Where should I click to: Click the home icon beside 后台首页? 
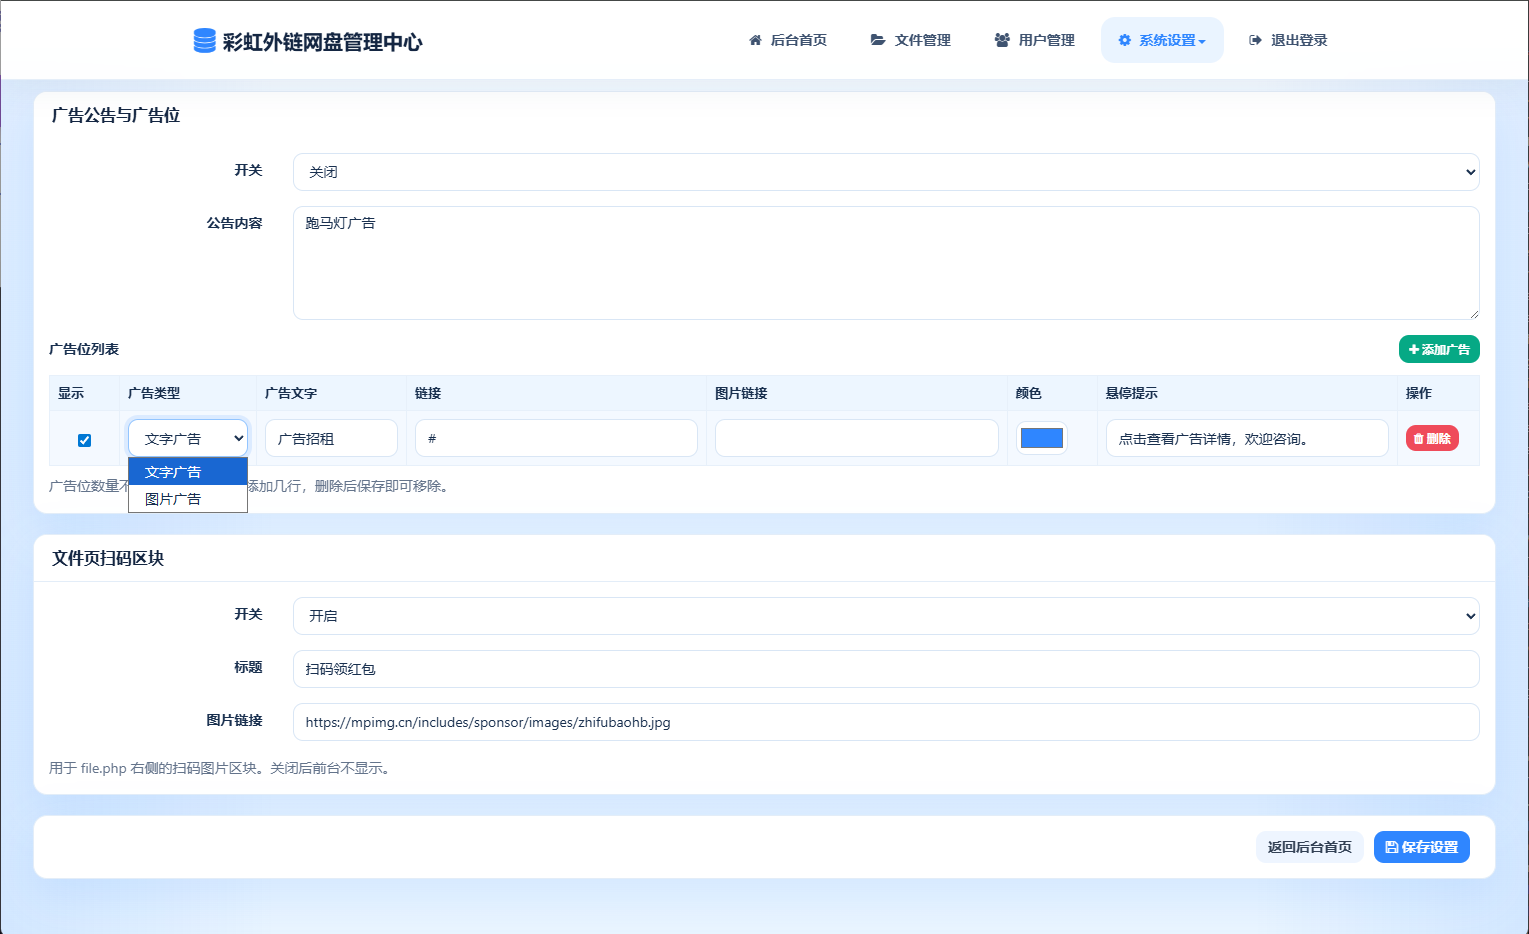[x=755, y=40]
